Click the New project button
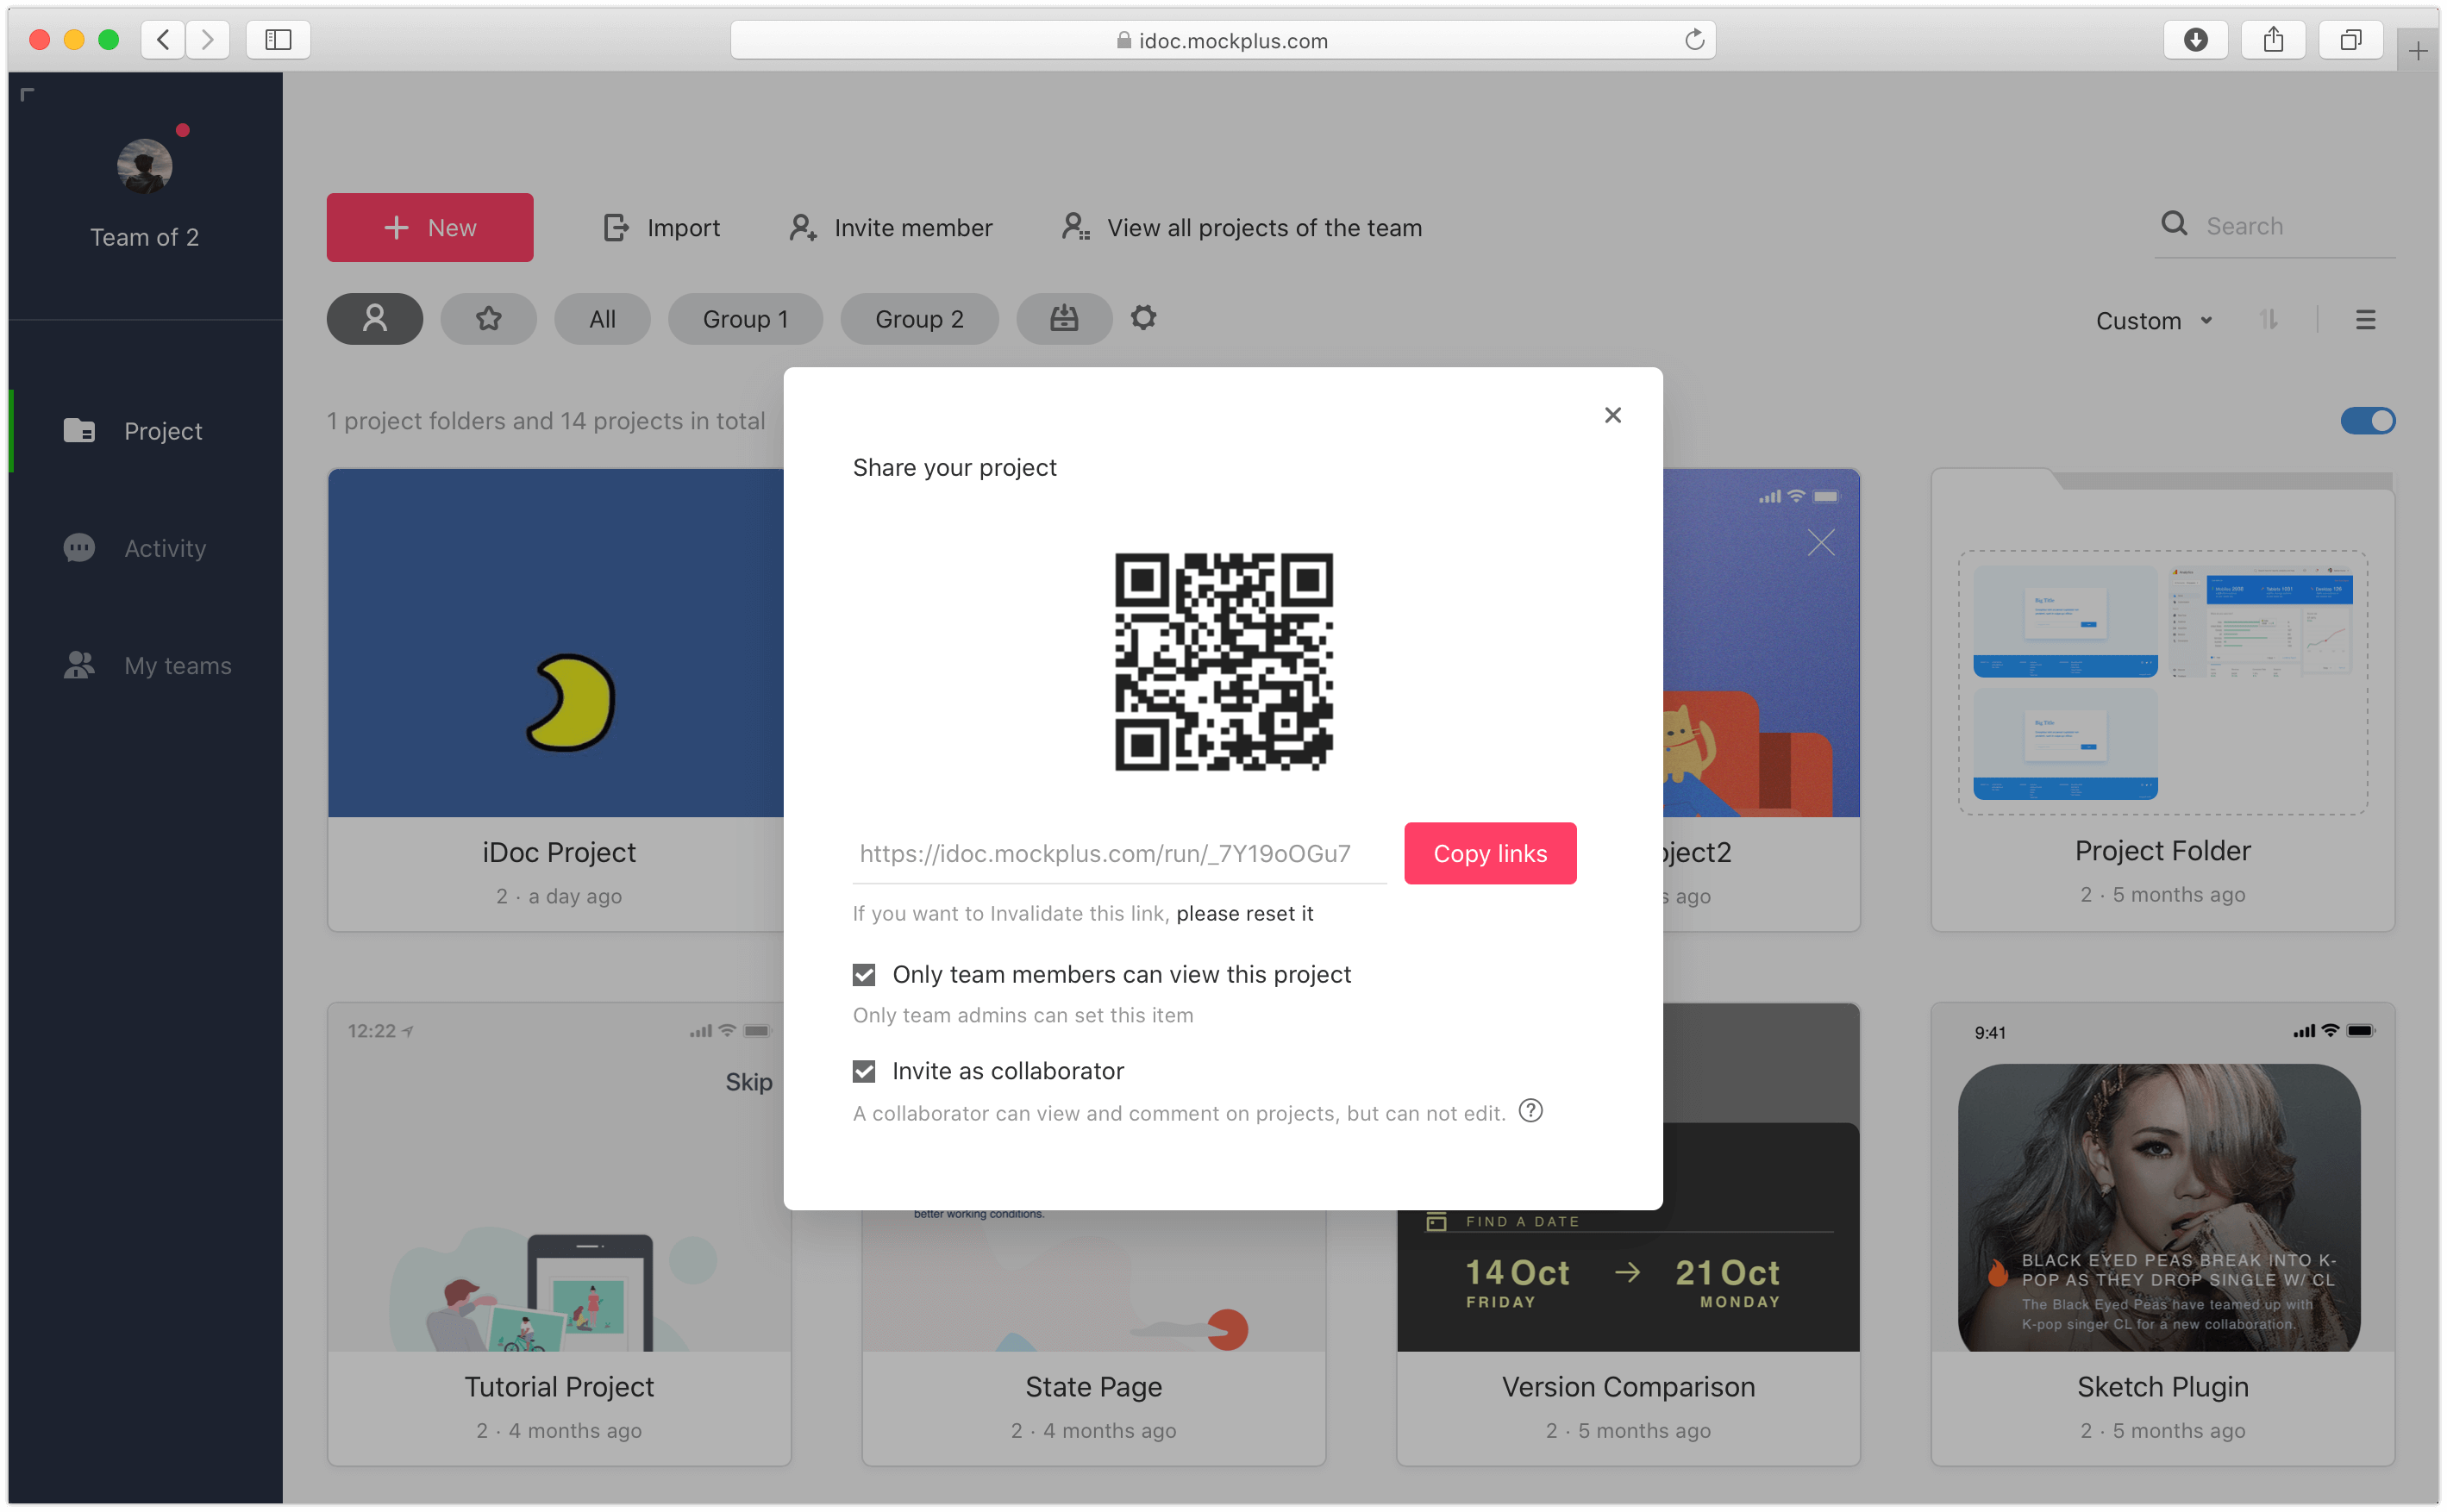The image size is (2447, 1512). pos(430,227)
